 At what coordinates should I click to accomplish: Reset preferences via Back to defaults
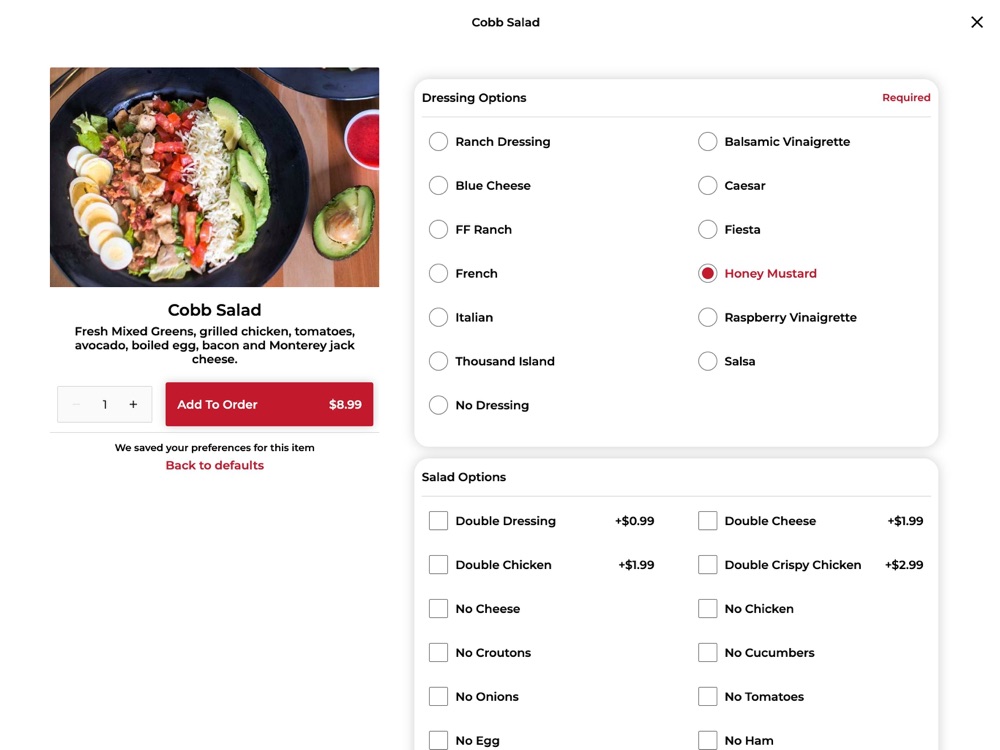point(214,466)
